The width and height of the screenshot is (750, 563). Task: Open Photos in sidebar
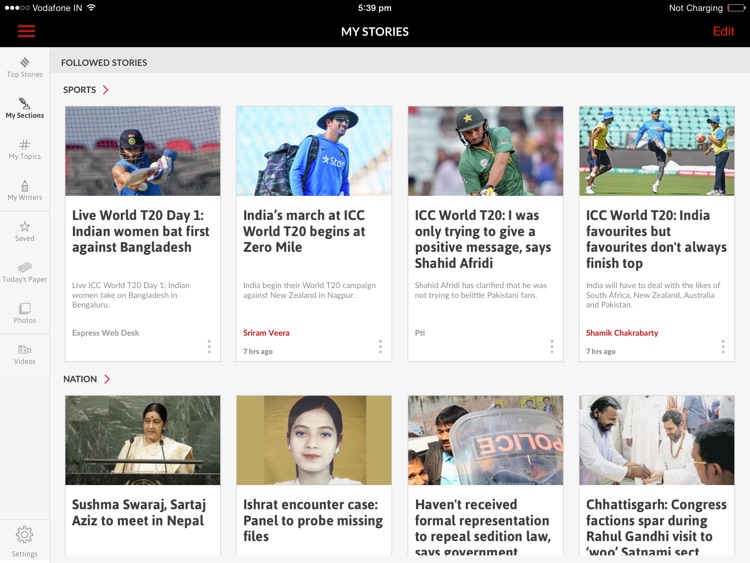[x=24, y=313]
